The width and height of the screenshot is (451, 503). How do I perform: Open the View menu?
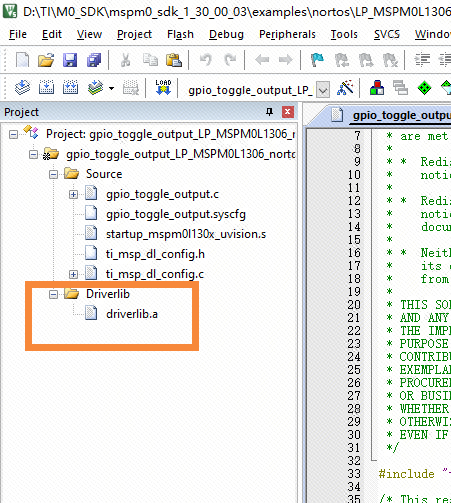[89, 34]
